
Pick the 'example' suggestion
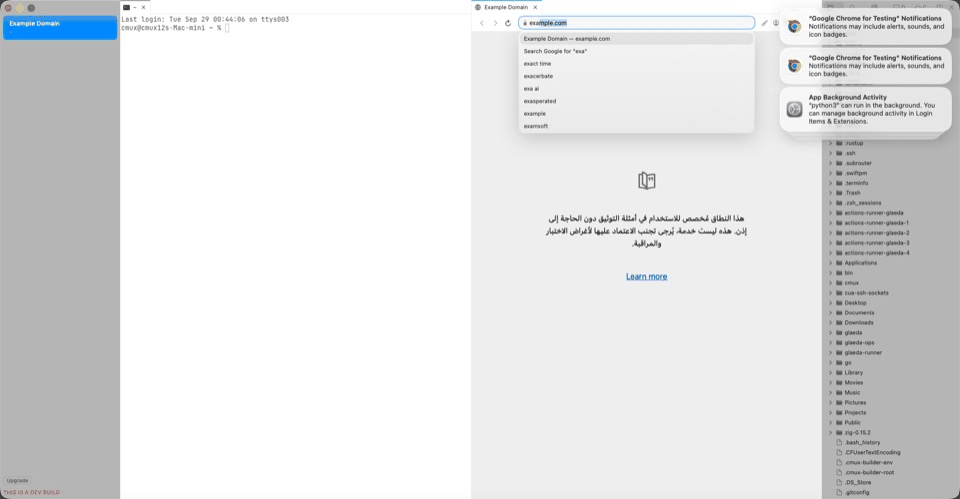click(x=636, y=114)
